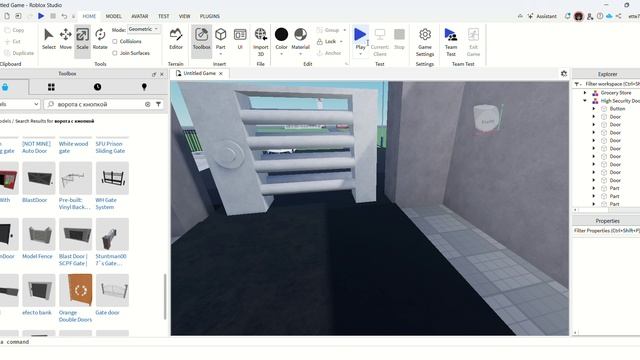Select BlastDoor asset thumbnail
This screenshot has width=640, height=360.
[39, 178]
